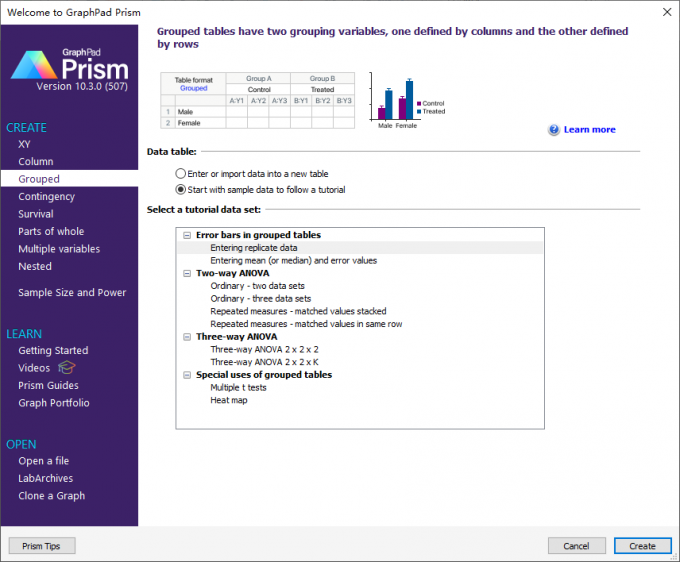This screenshot has width=680, height=562.
Task: Select Multiple variables table type
Action: 59,249
